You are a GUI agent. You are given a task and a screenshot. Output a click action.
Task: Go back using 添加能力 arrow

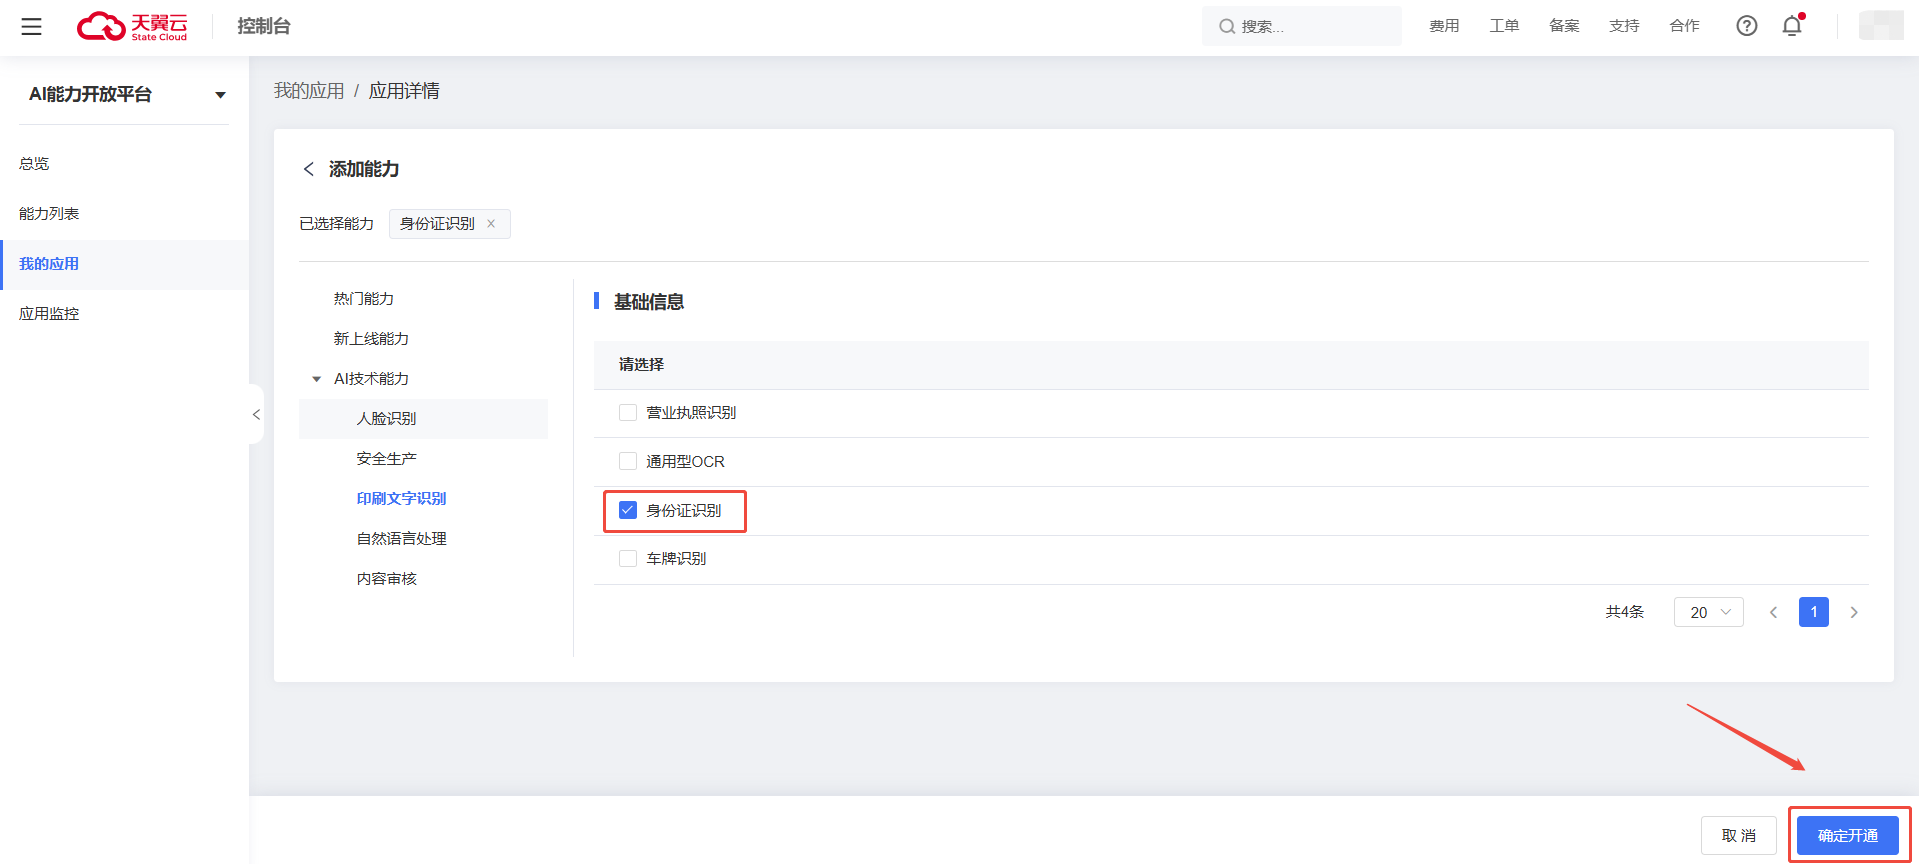coord(308,169)
